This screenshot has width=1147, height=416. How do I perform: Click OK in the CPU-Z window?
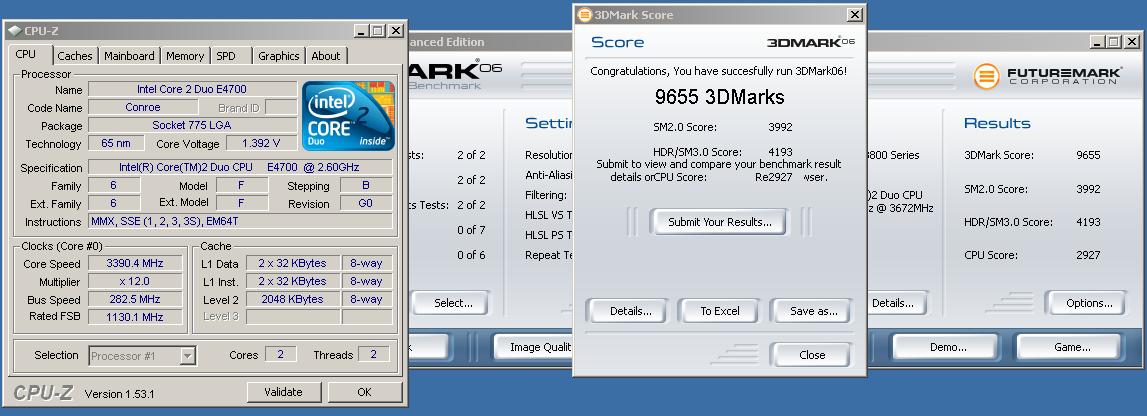click(364, 392)
